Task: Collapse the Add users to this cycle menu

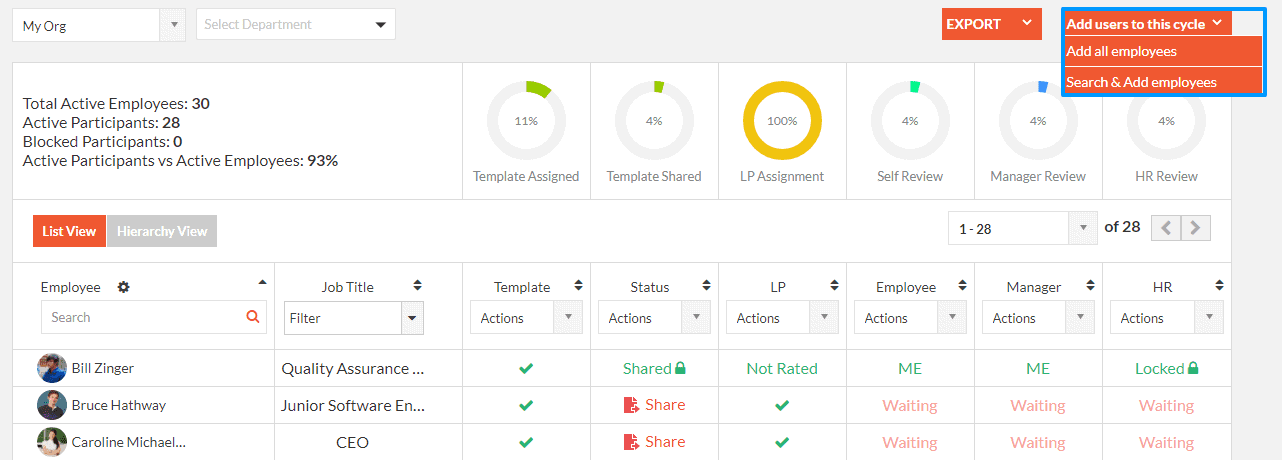Action: click(1148, 24)
